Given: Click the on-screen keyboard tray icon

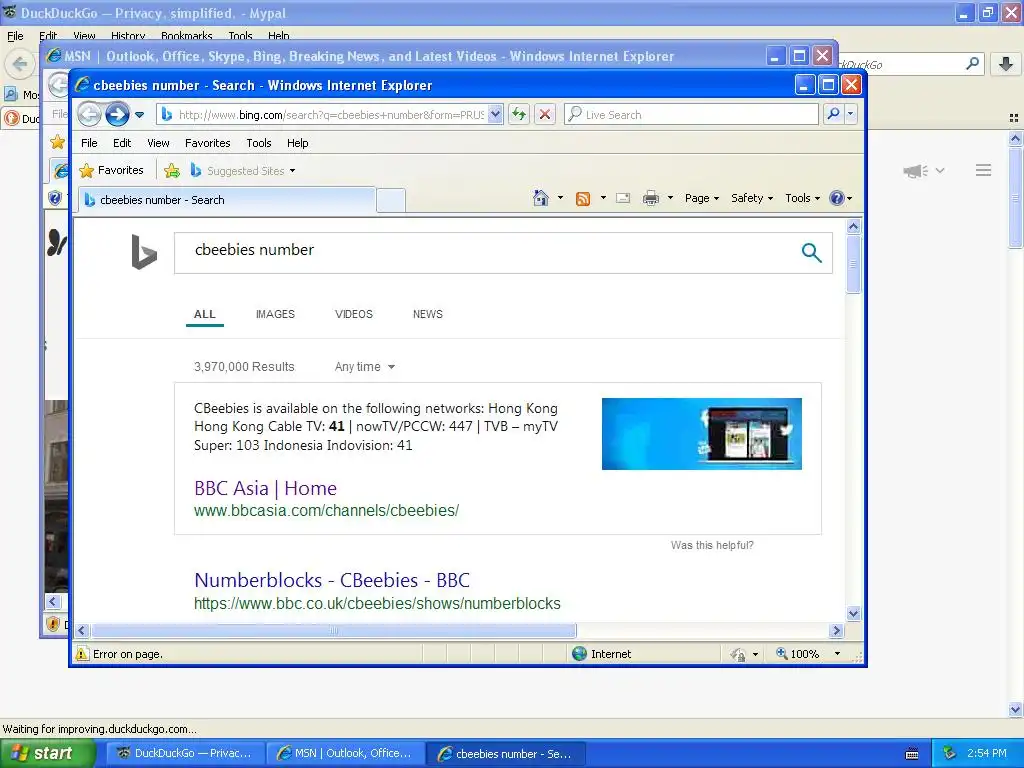Looking at the screenshot, I should point(912,754).
